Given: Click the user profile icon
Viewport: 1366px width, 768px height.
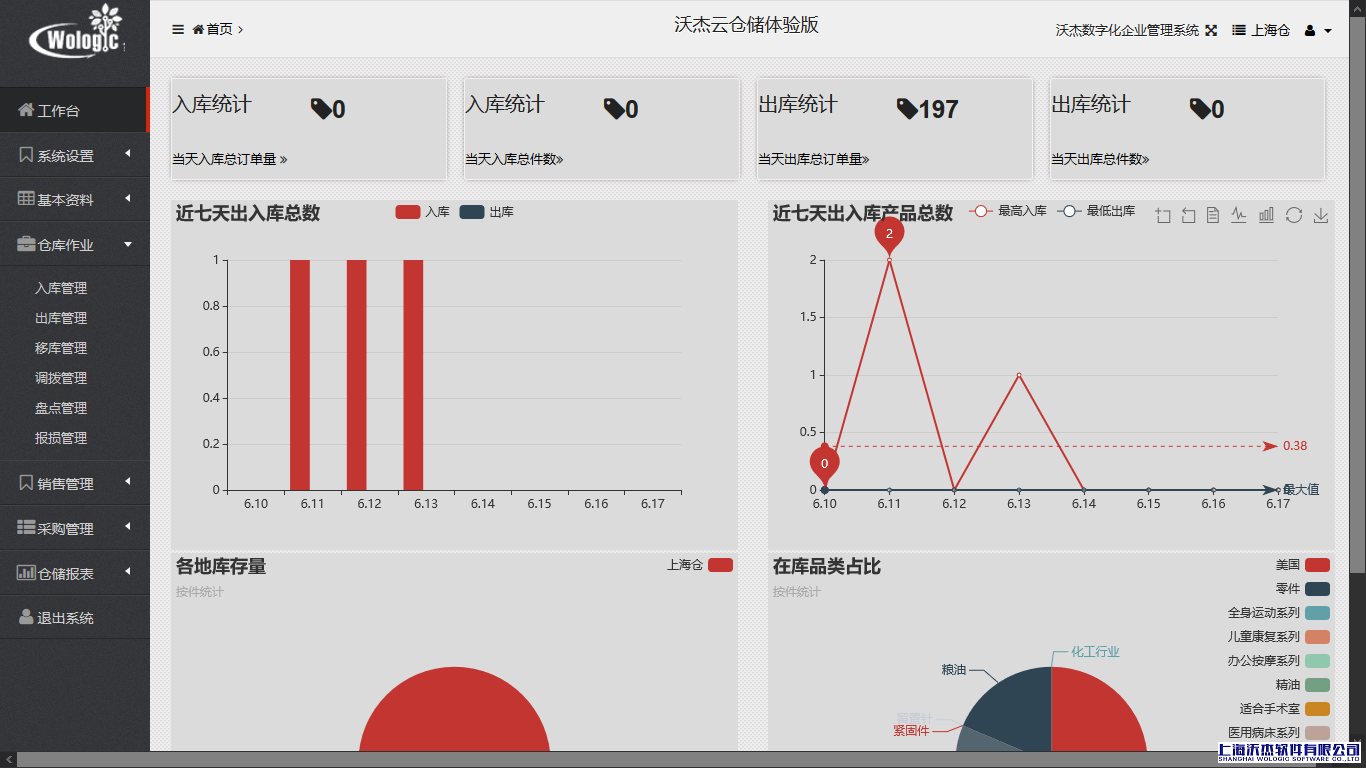Looking at the screenshot, I should coord(1310,30).
